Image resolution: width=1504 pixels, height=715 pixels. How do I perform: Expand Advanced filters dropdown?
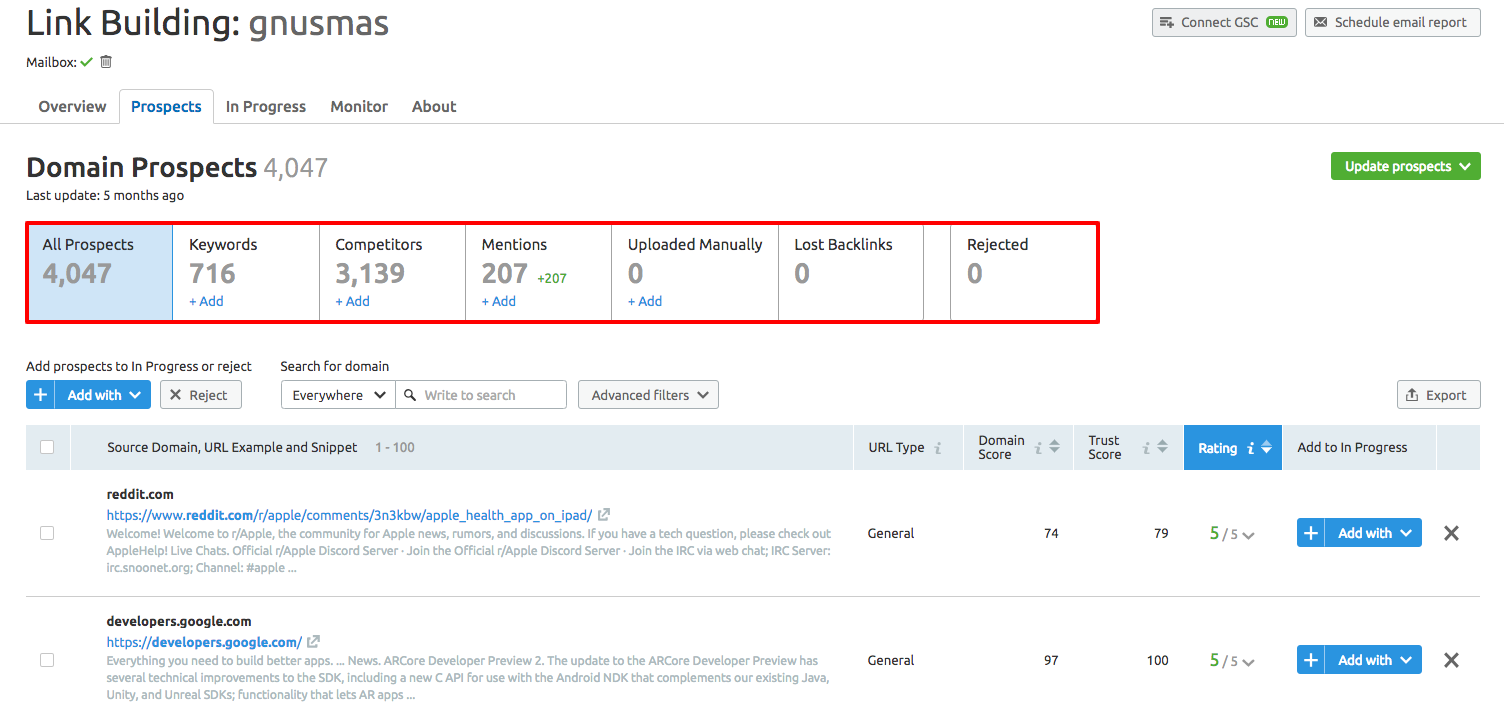pos(648,395)
